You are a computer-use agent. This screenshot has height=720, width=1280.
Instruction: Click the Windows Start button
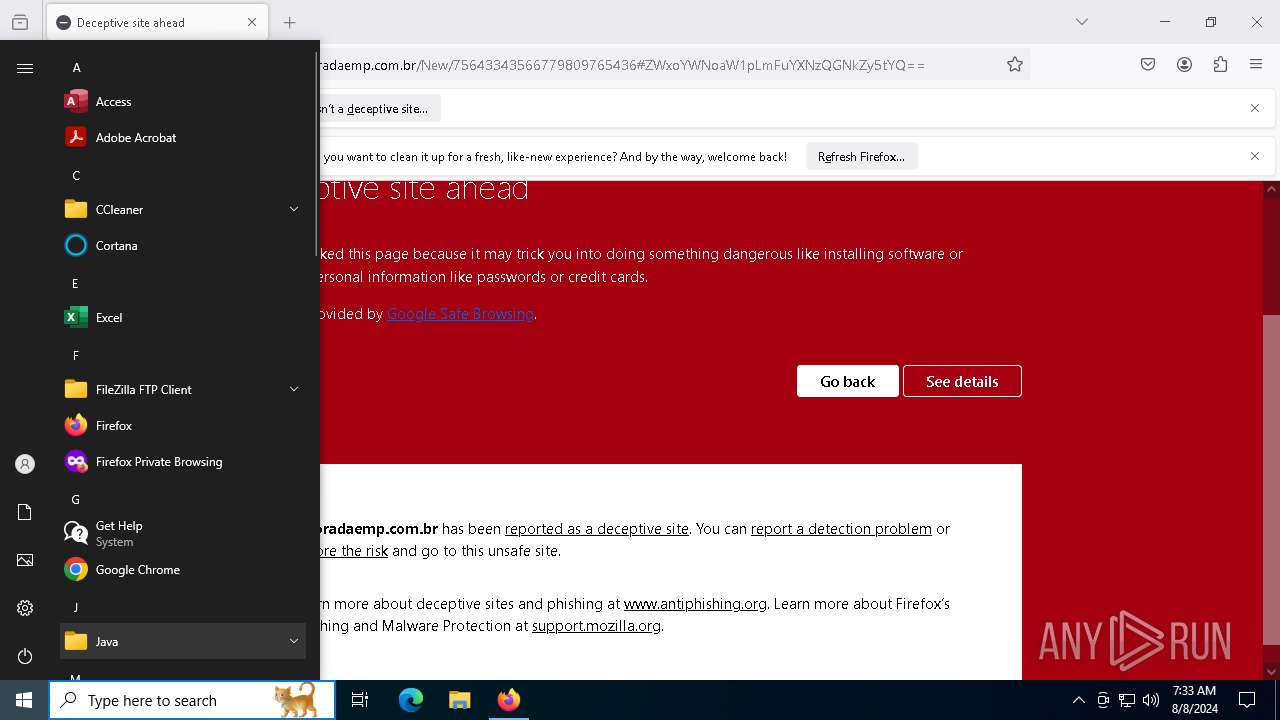click(x=24, y=700)
